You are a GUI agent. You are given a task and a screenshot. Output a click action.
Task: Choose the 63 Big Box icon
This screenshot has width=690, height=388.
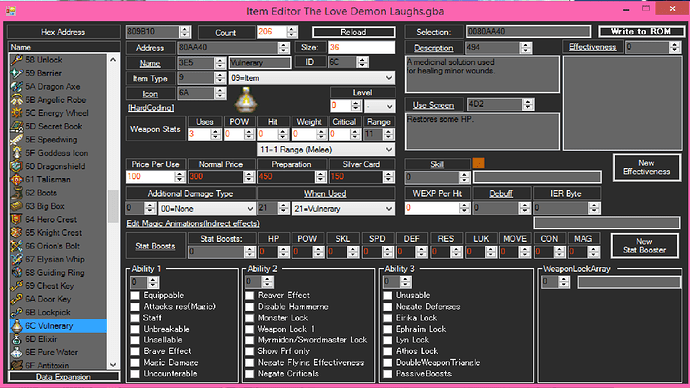[x=17, y=206]
